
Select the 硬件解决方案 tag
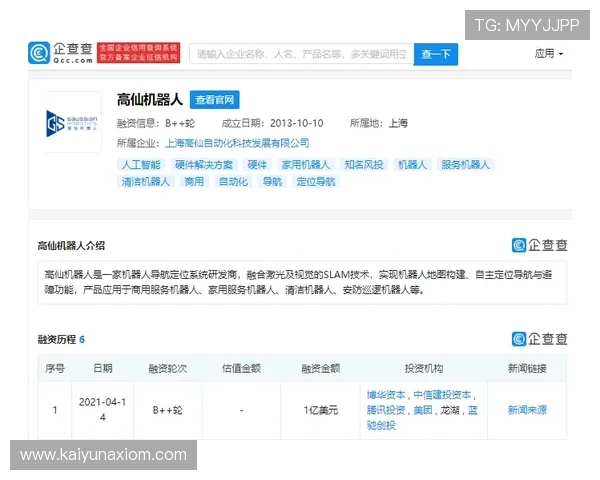tap(204, 165)
